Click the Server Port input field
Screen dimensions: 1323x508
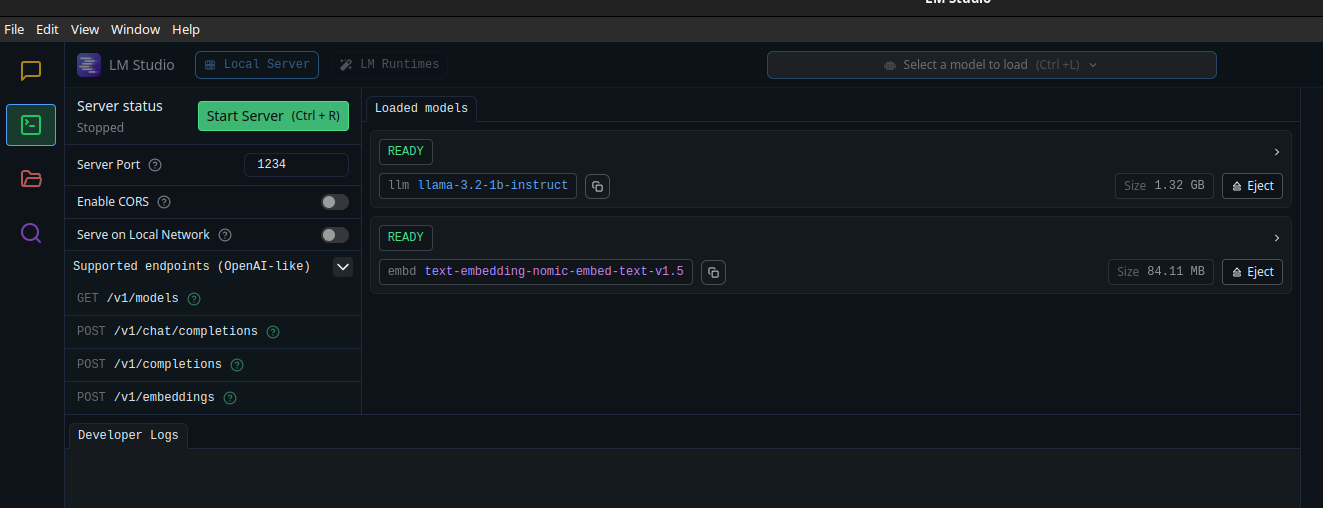click(296, 165)
